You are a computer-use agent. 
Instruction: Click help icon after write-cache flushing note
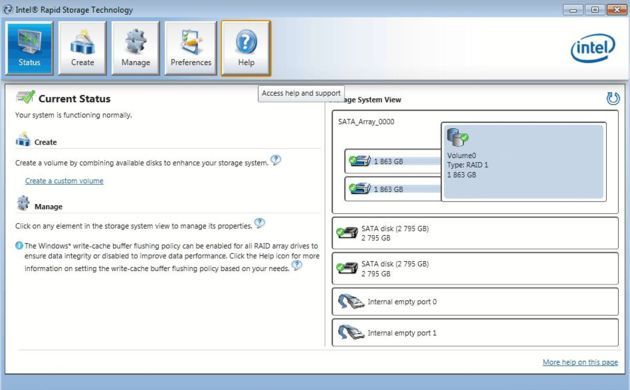coord(297,265)
